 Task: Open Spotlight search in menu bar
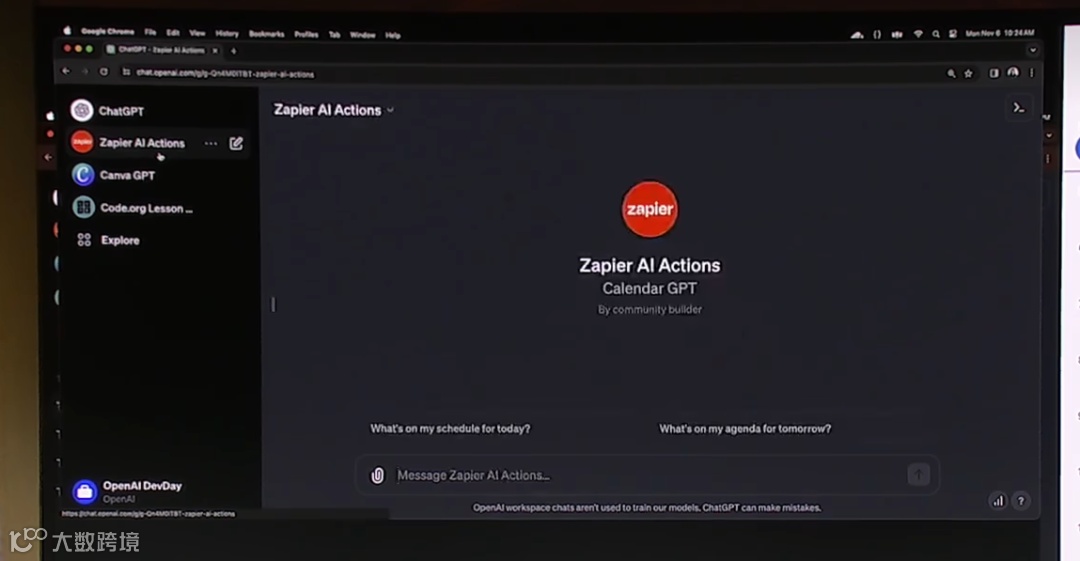click(x=935, y=34)
